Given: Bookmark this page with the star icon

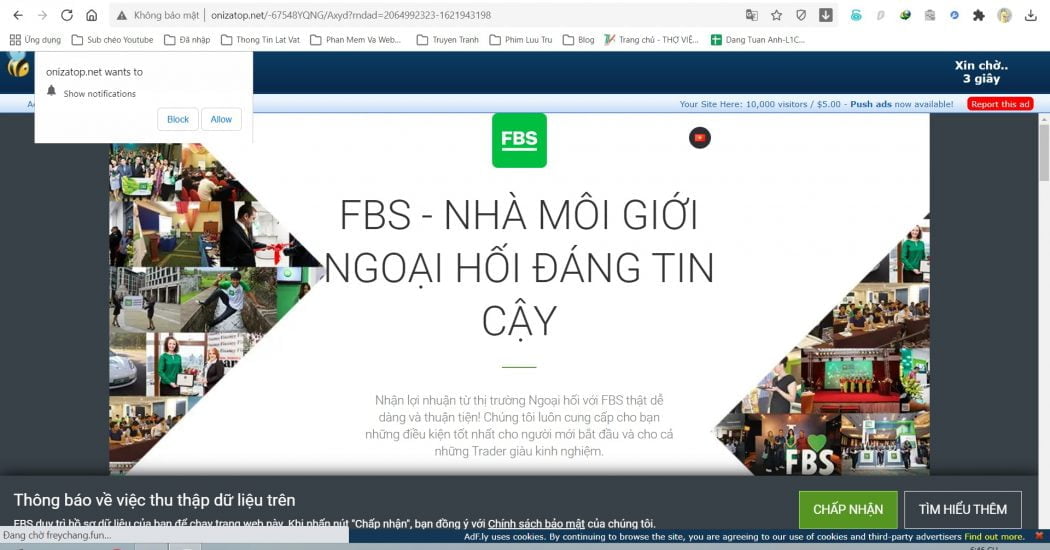Looking at the screenshot, I should coord(777,15).
